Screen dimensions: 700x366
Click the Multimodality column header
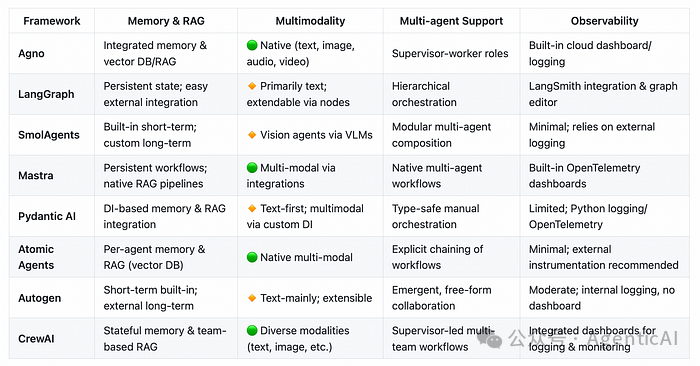[310, 21]
